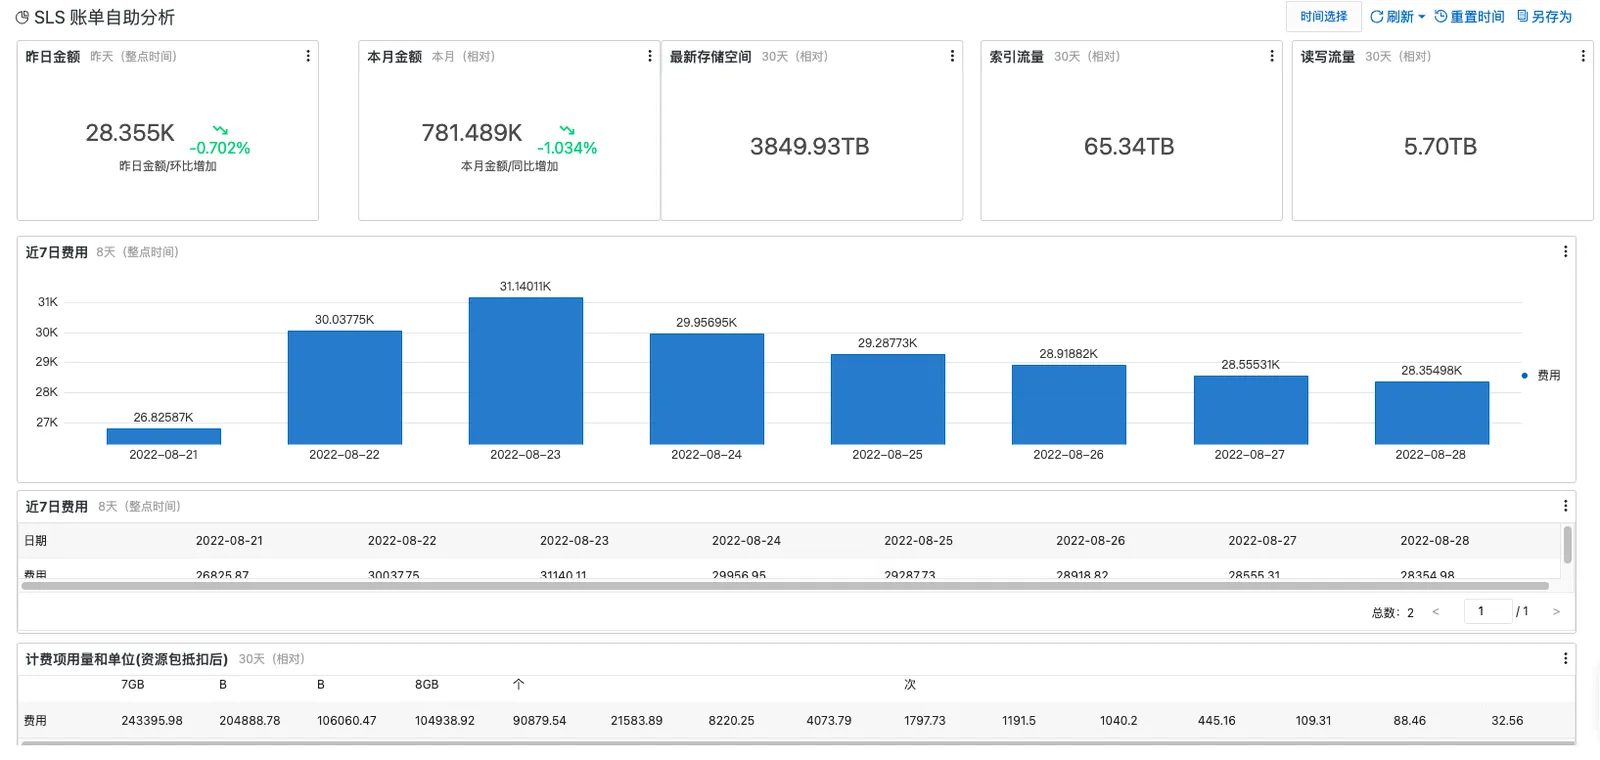1600x760 pixels.
Task: Click the 4073.79 cost cell
Action: click(x=829, y=721)
